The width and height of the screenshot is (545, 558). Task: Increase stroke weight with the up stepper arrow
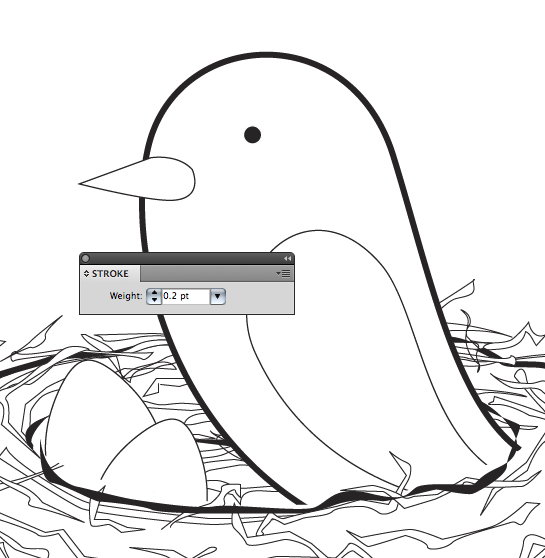point(154,293)
